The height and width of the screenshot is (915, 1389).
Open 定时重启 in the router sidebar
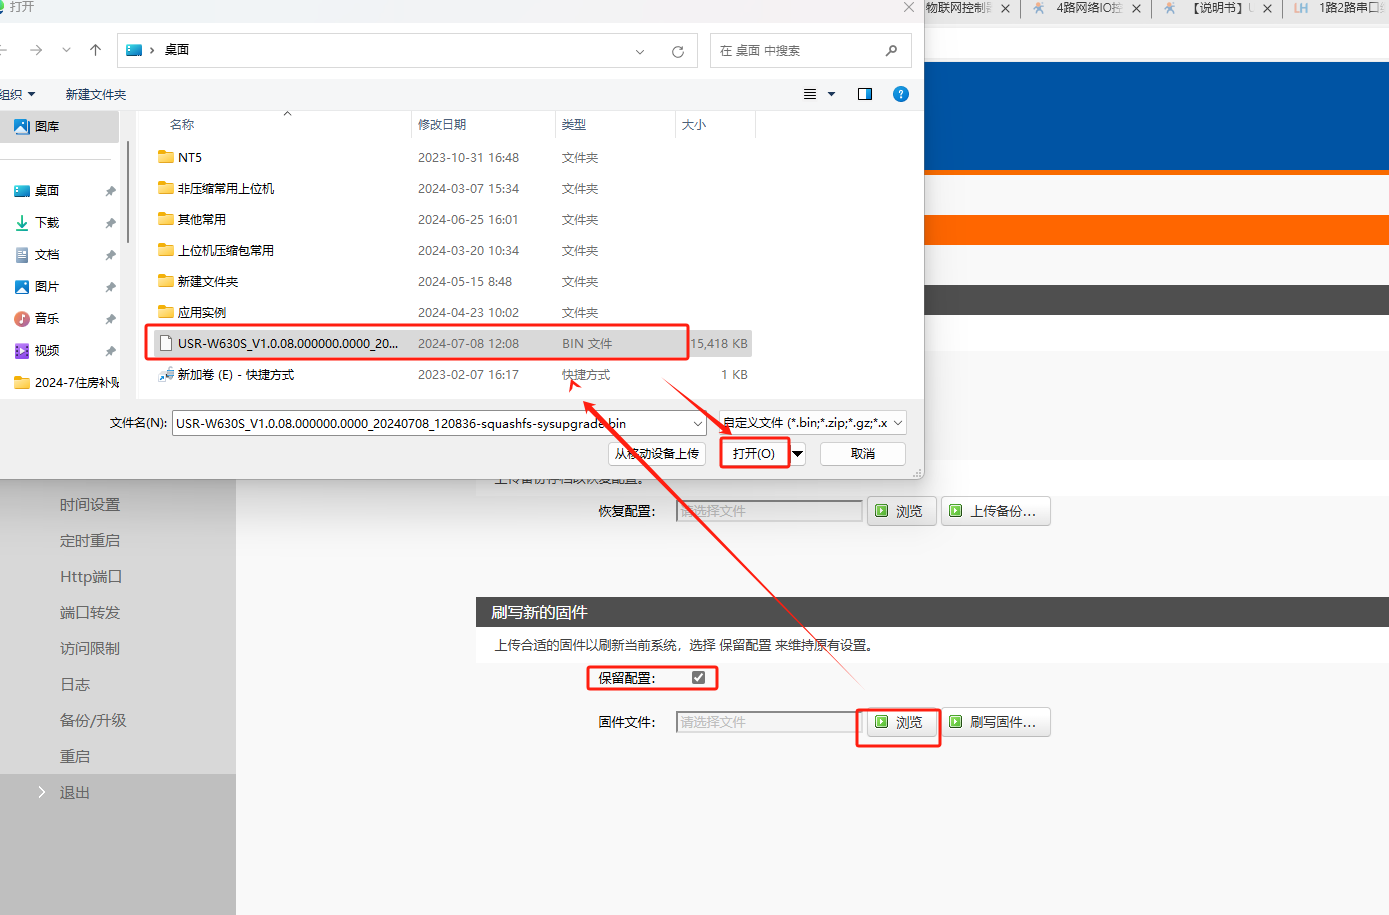tap(90, 541)
